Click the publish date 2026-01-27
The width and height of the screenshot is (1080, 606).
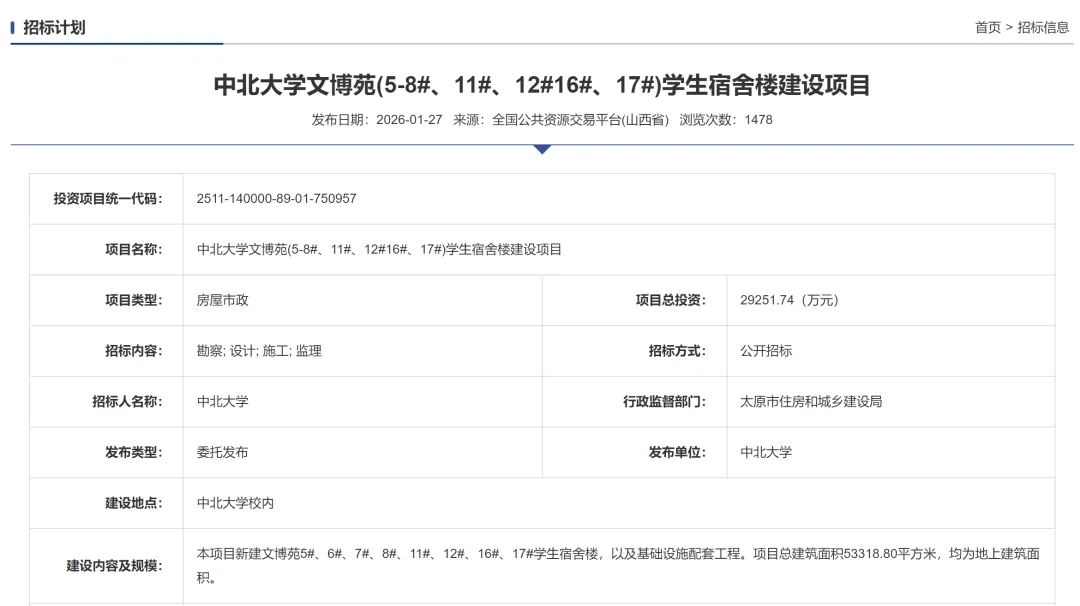(x=409, y=120)
